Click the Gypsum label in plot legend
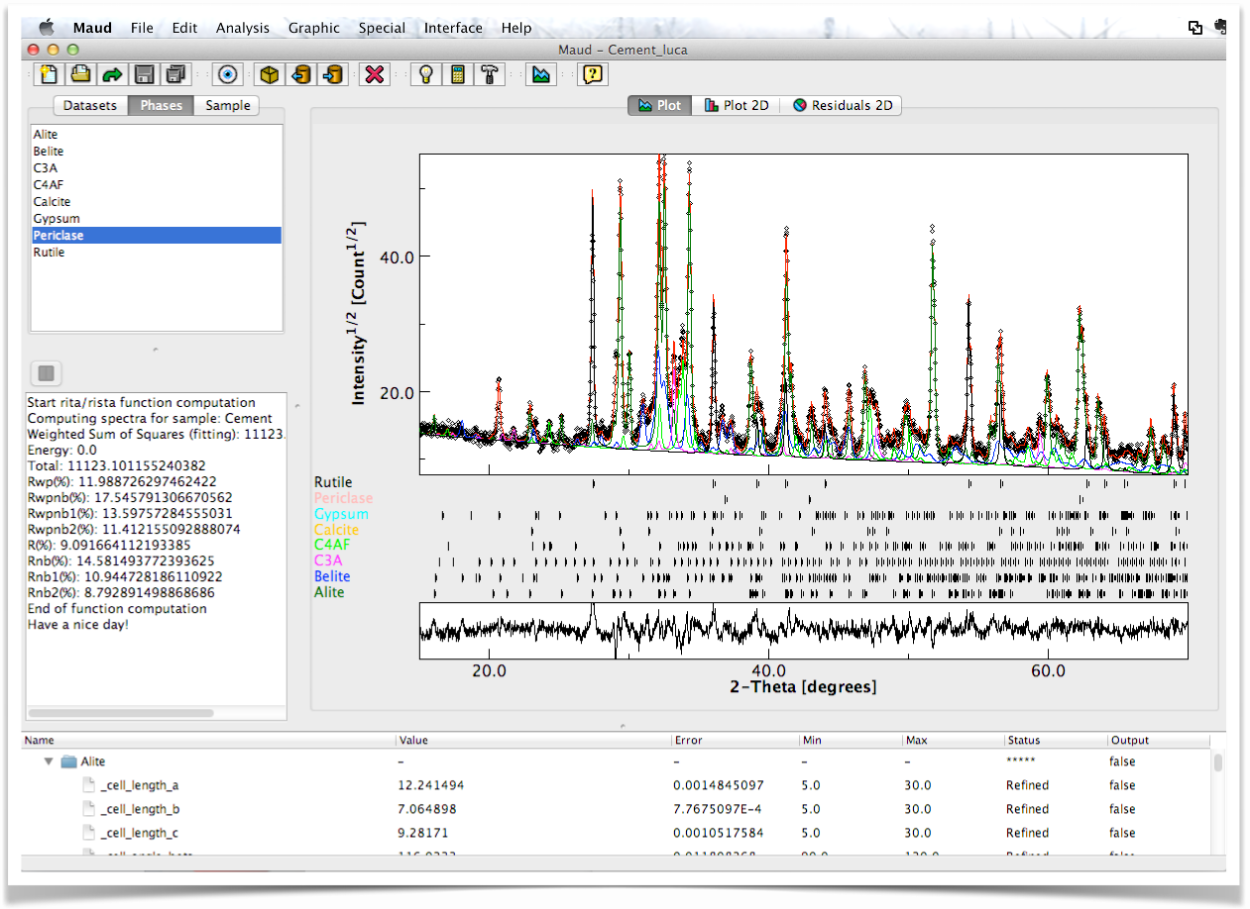Viewport: 1250px width, 909px height. coord(341,514)
